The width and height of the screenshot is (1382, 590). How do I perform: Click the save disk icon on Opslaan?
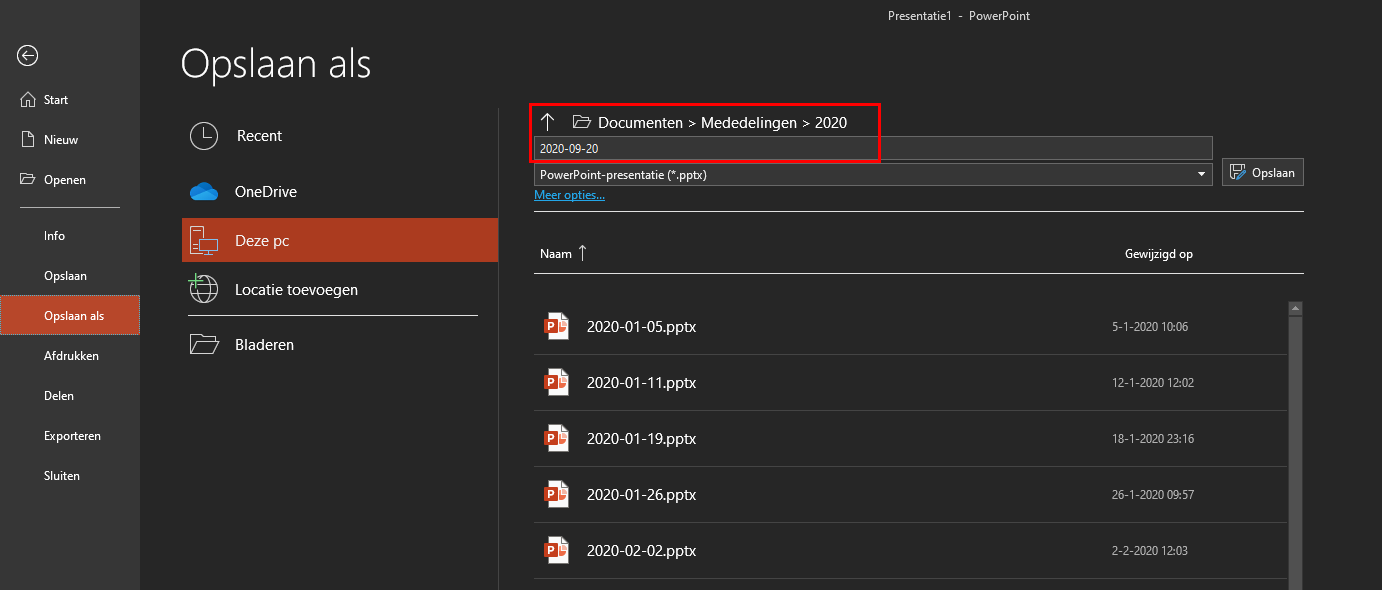(x=1238, y=172)
